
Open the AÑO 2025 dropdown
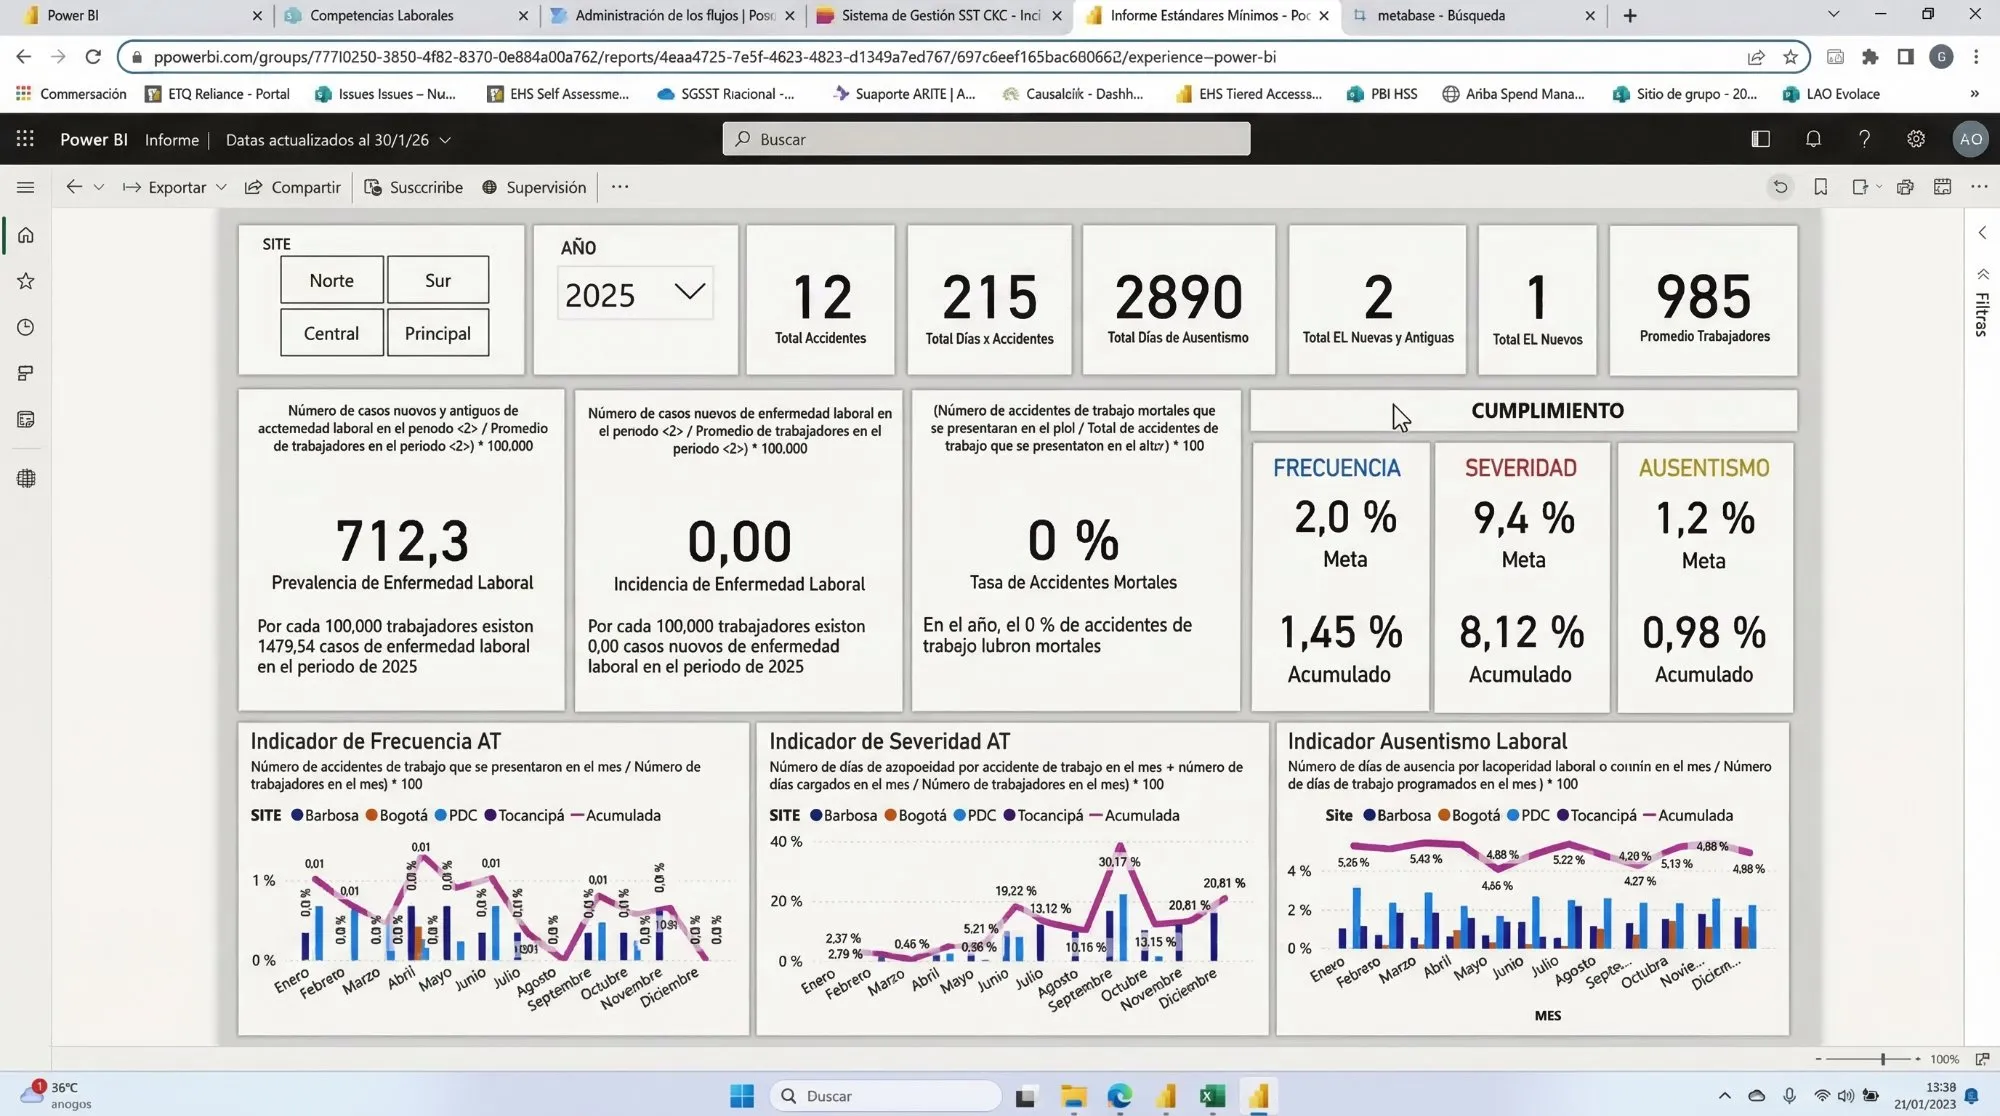tap(635, 294)
